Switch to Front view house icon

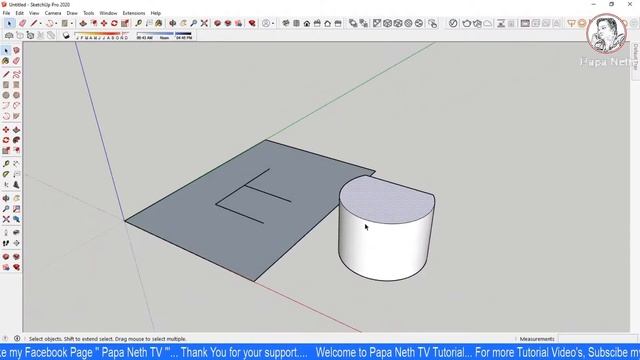point(307,23)
